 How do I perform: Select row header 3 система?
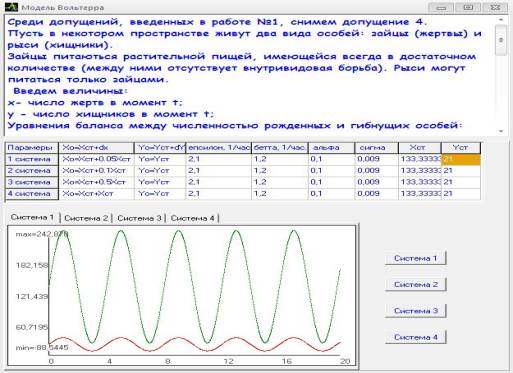(32, 182)
